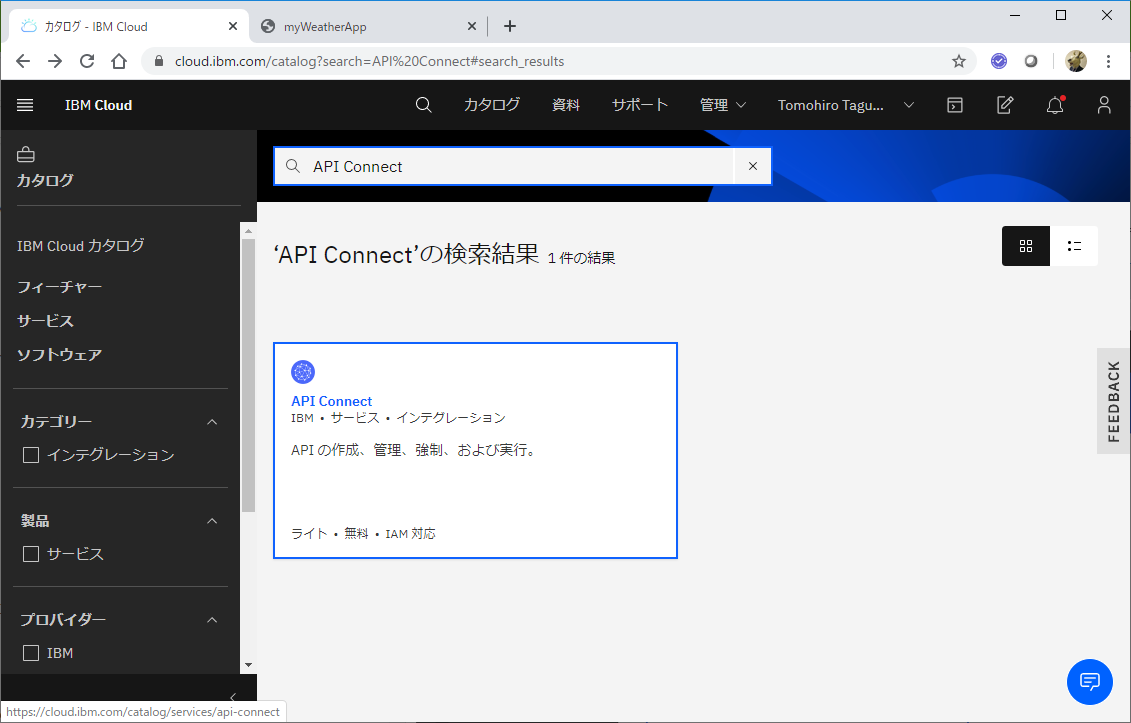
Task: Select サービス in the sidebar navigation
Action: point(45,321)
